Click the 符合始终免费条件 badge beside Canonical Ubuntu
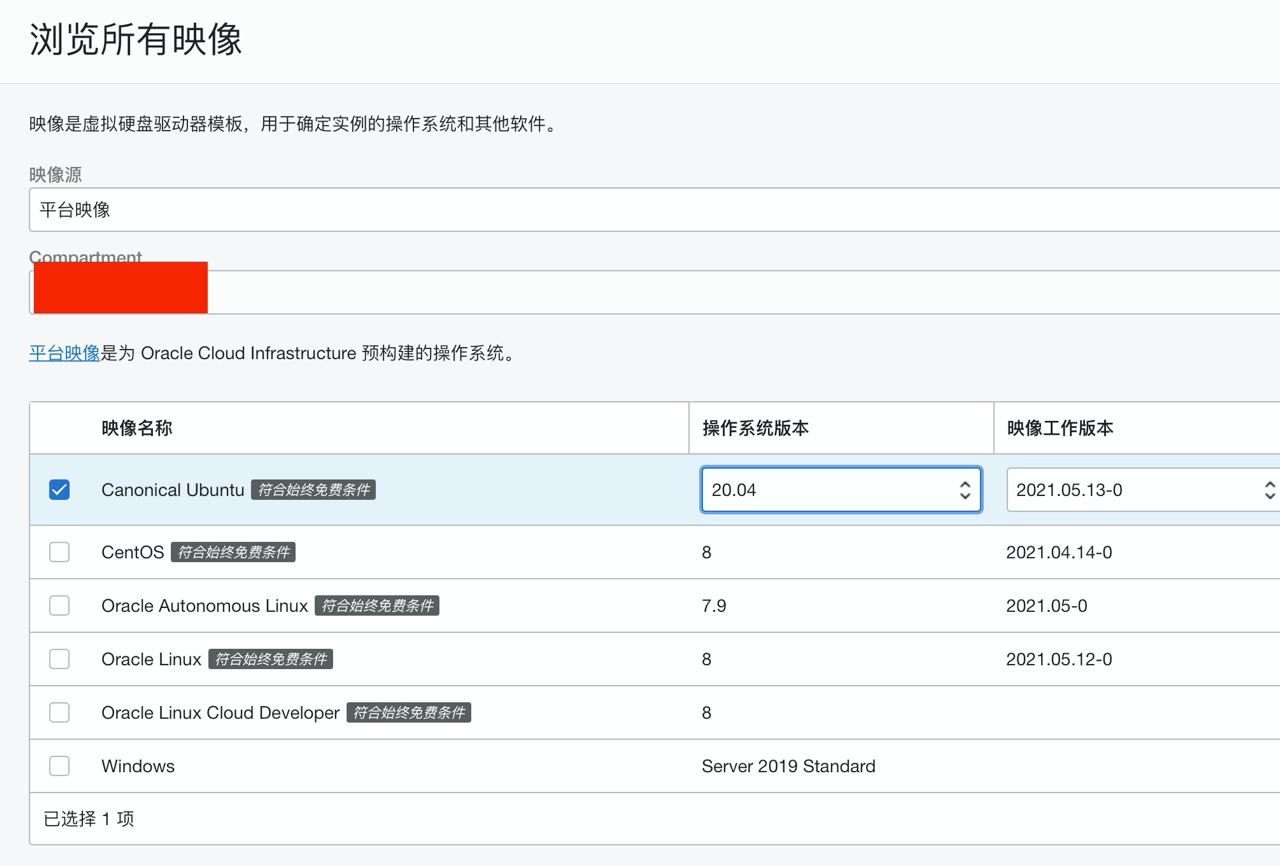The height and width of the screenshot is (866, 1280). pos(314,490)
